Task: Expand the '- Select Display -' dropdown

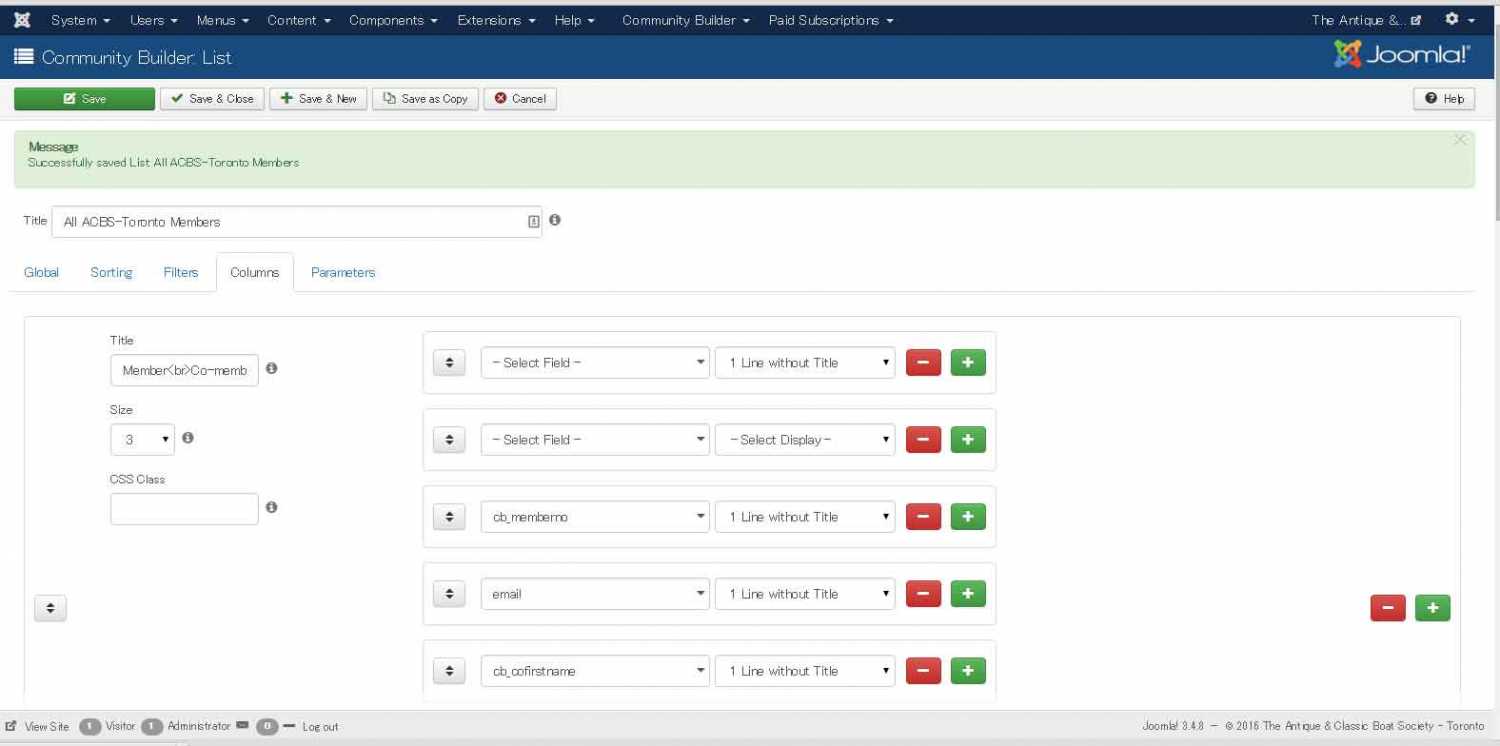Action: click(x=804, y=440)
